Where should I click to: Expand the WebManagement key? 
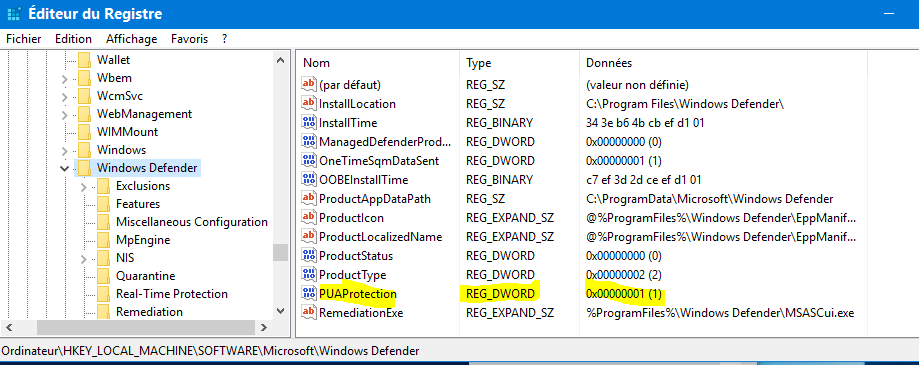click(64, 114)
